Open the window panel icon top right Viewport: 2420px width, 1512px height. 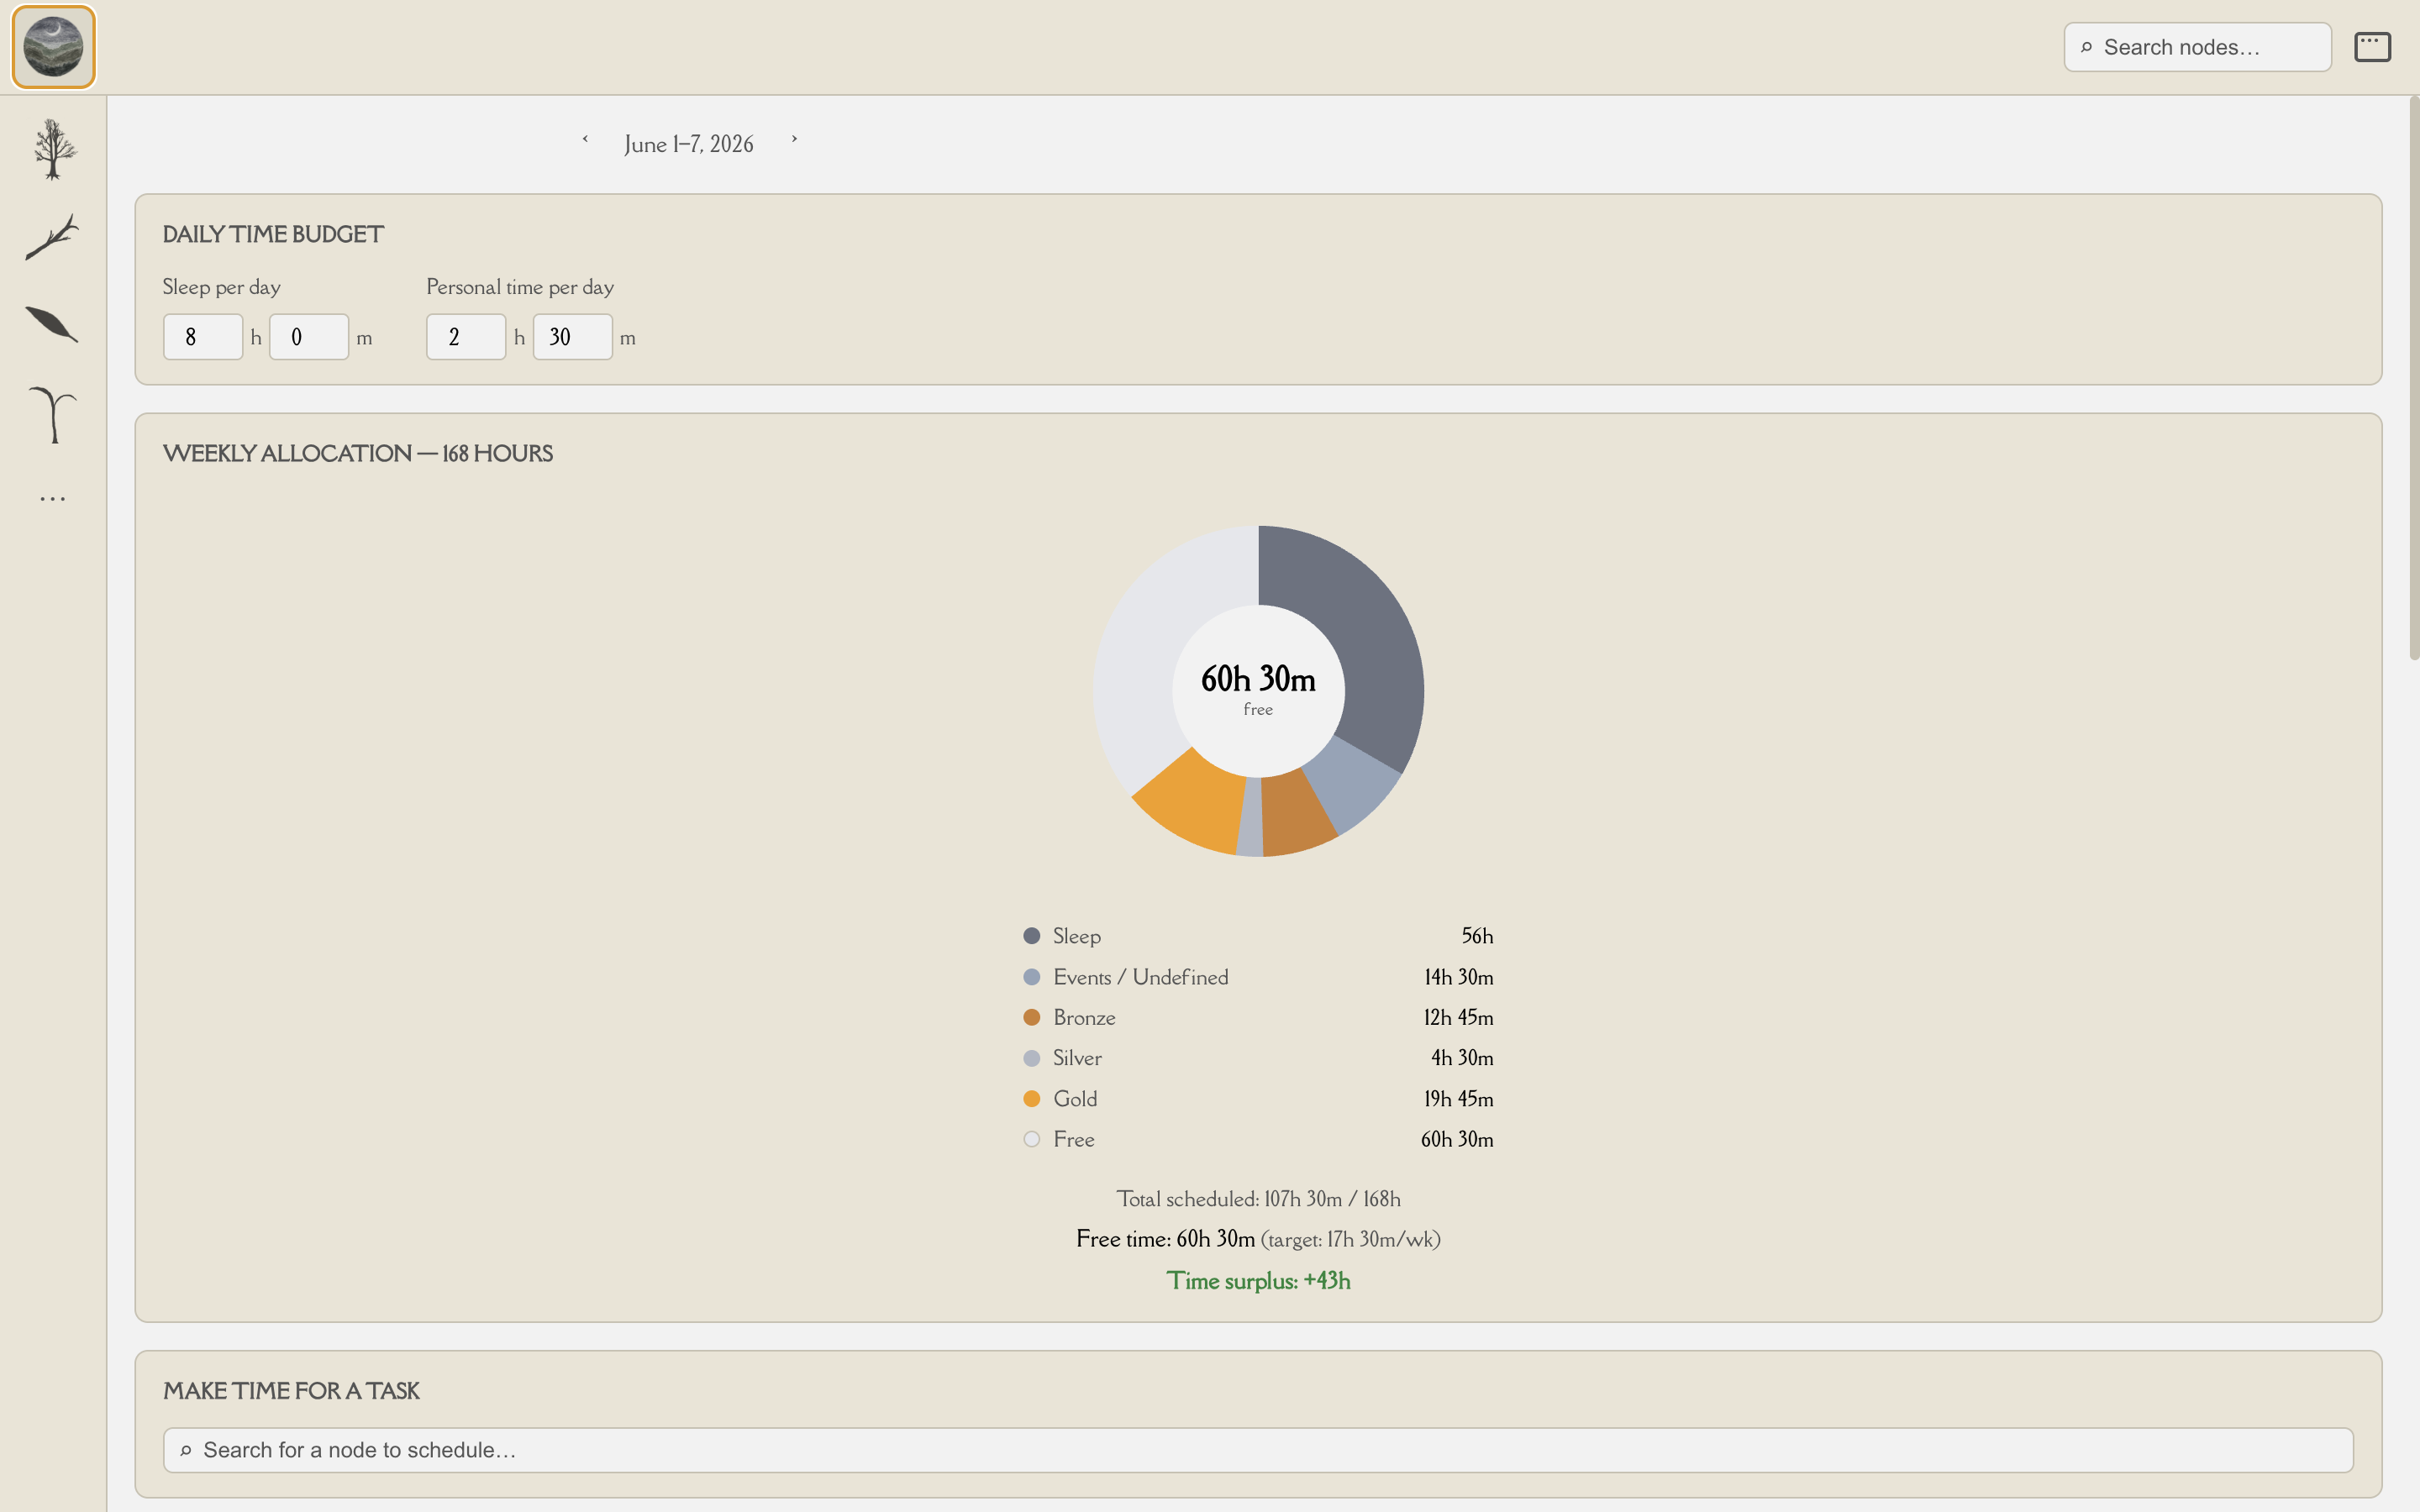[2372, 47]
